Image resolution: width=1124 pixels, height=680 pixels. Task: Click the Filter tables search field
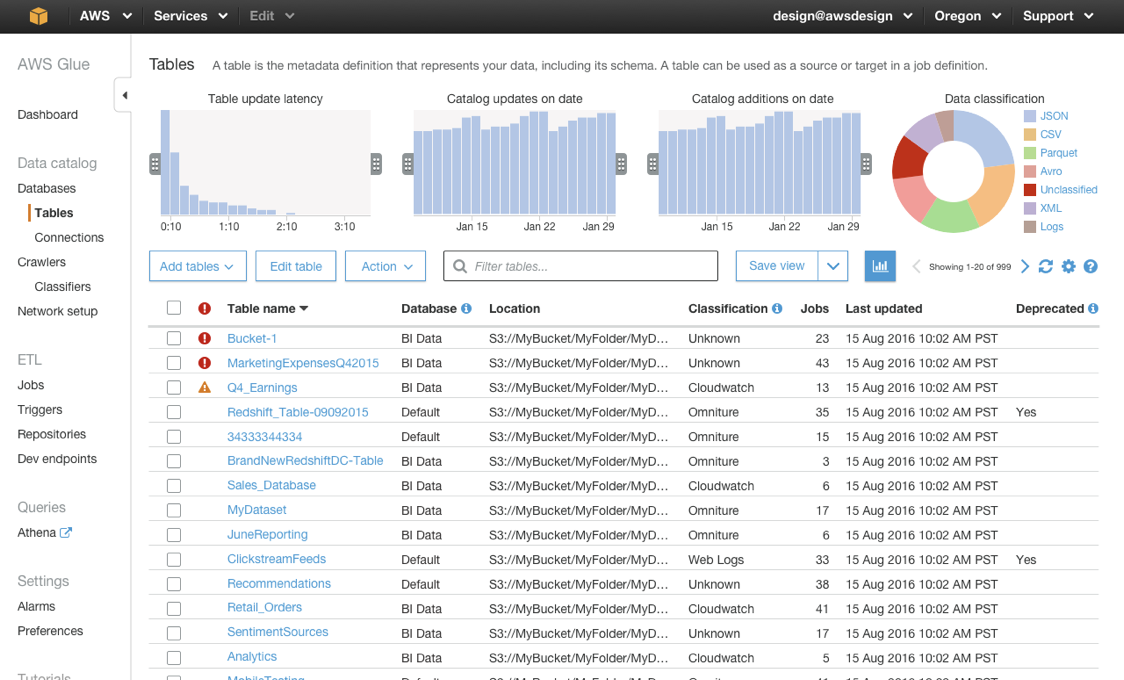pyautogui.click(x=581, y=266)
